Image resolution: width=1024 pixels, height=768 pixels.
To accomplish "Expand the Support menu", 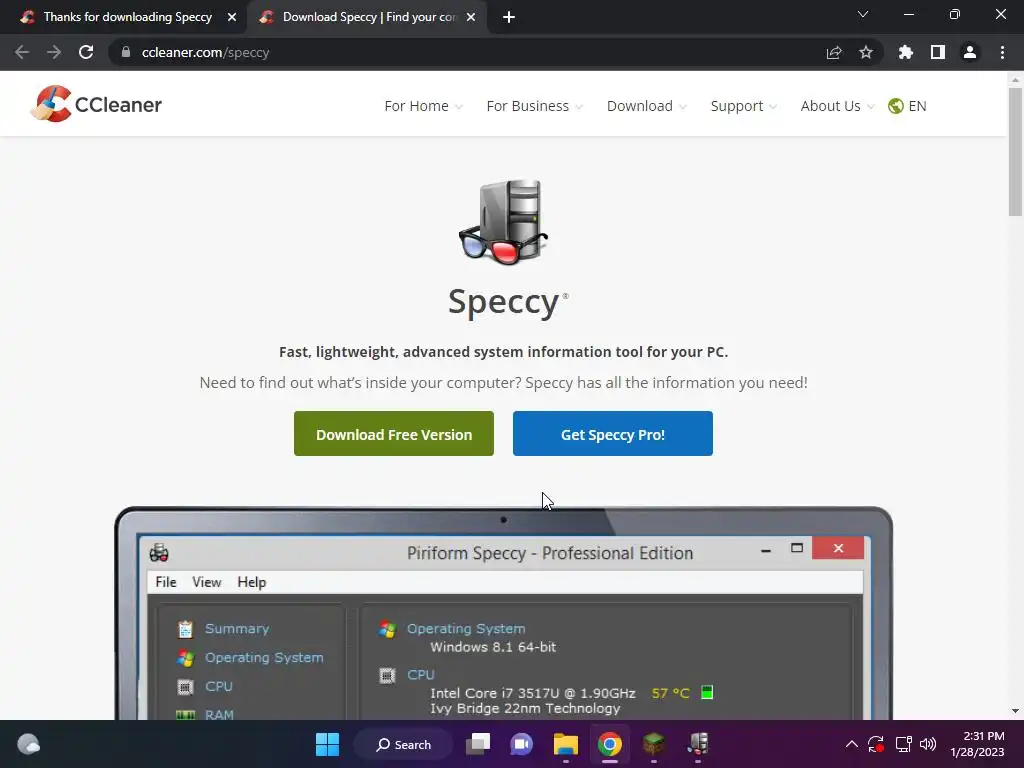I will point(743,106).
